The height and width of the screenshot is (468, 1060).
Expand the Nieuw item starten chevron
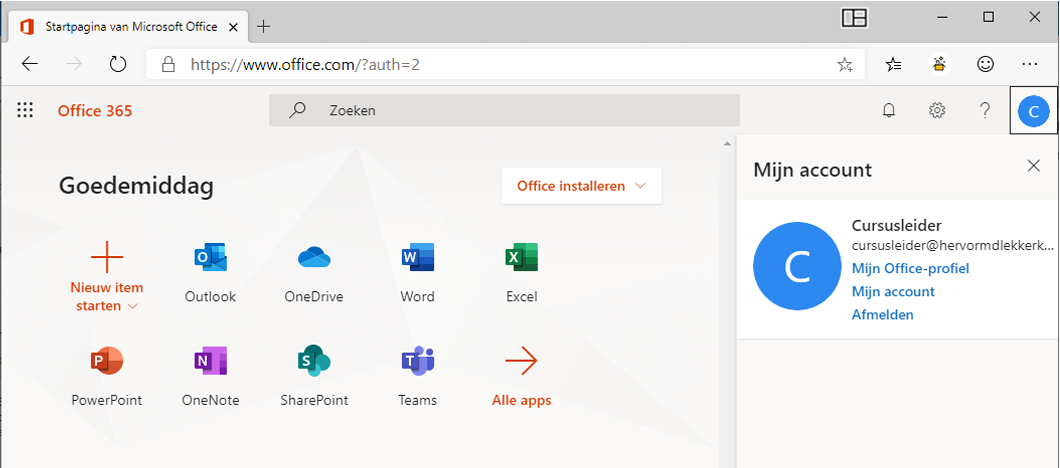tap(132, 306)
